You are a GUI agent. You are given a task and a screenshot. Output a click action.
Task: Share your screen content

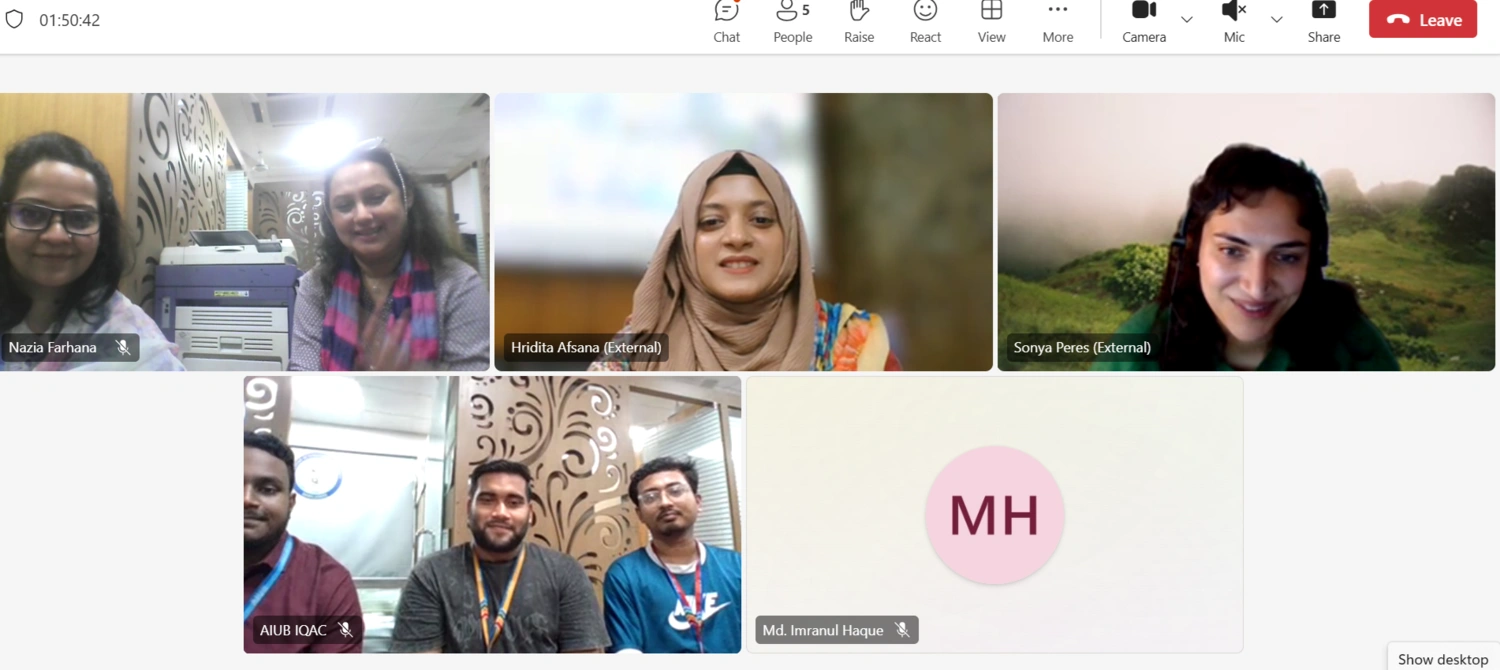point(1323,21)
